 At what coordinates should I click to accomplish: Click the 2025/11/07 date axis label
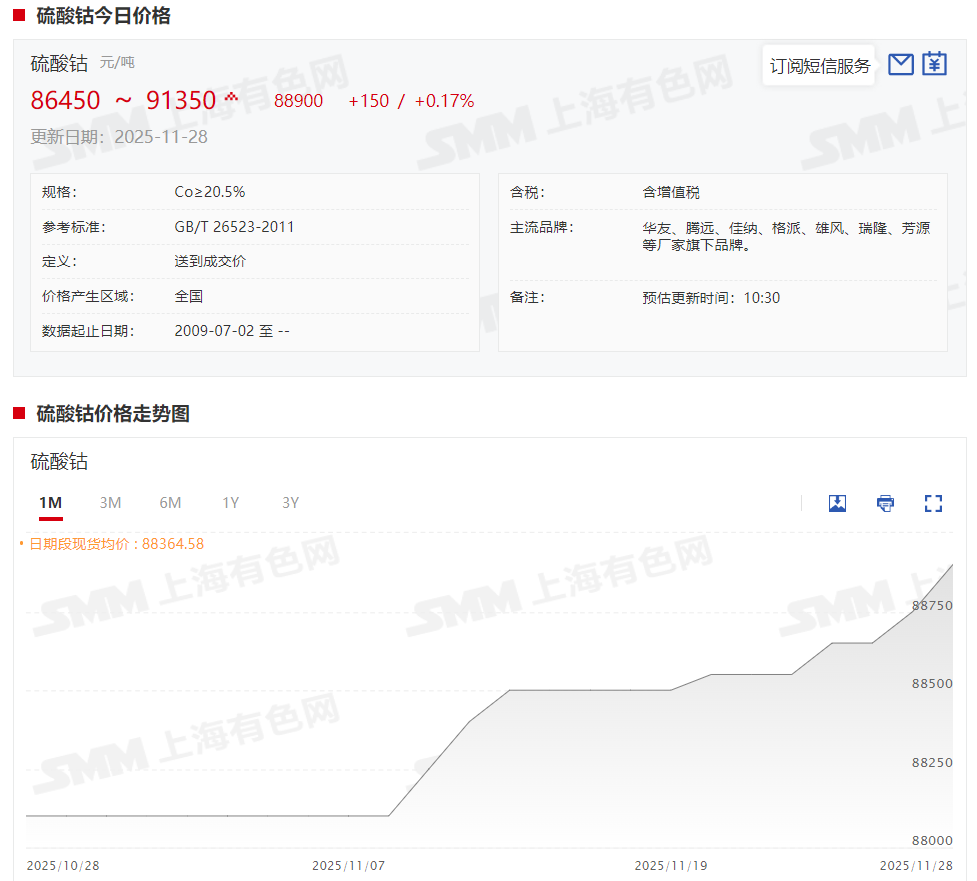pyautogui.click(x=348, y=865)
